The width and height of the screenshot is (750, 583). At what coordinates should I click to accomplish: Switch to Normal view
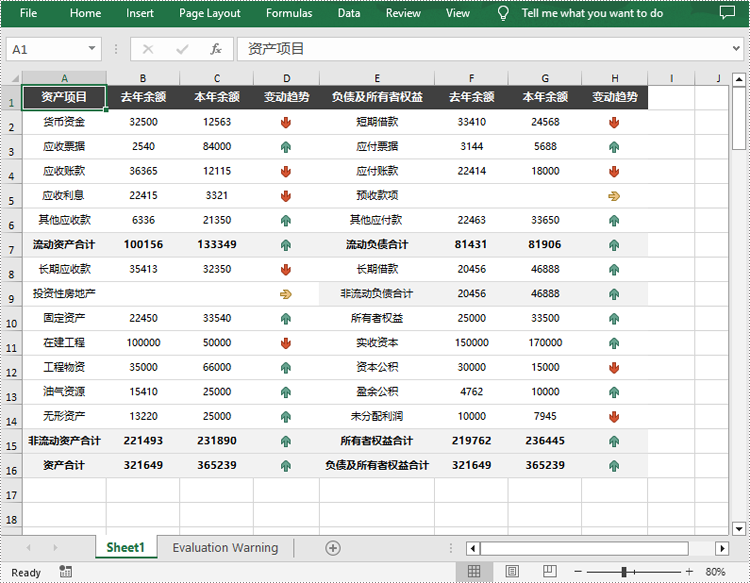pos(474,571)
